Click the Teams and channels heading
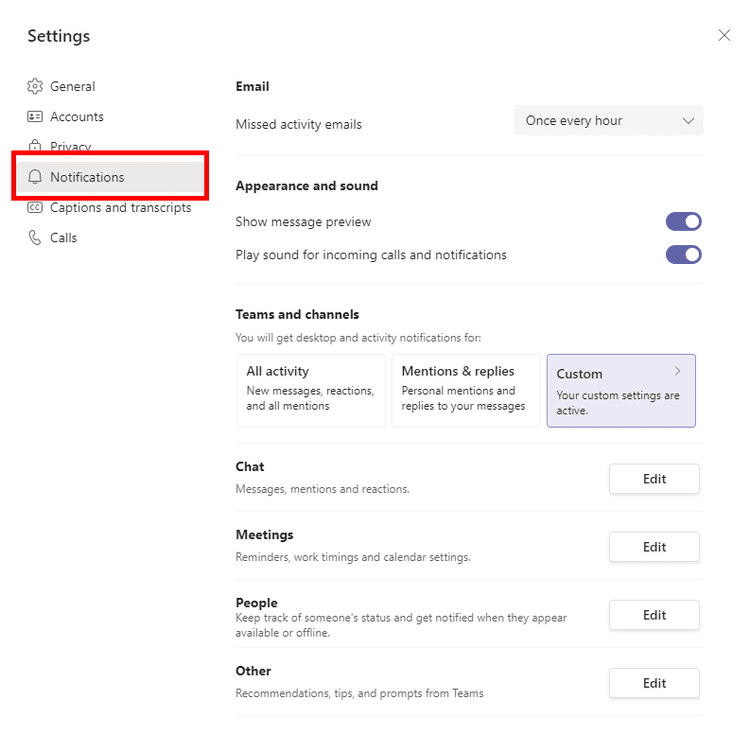This screenshot has height=754, width=750. pyautogui.click(x=297, y=314)
